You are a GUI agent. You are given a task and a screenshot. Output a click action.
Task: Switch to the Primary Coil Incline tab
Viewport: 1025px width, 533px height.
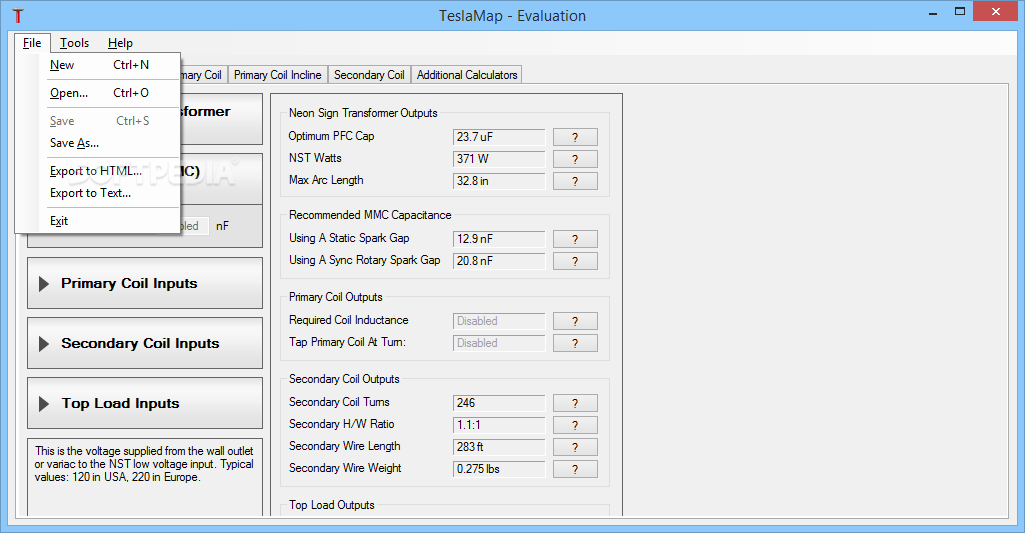(278, 75)
